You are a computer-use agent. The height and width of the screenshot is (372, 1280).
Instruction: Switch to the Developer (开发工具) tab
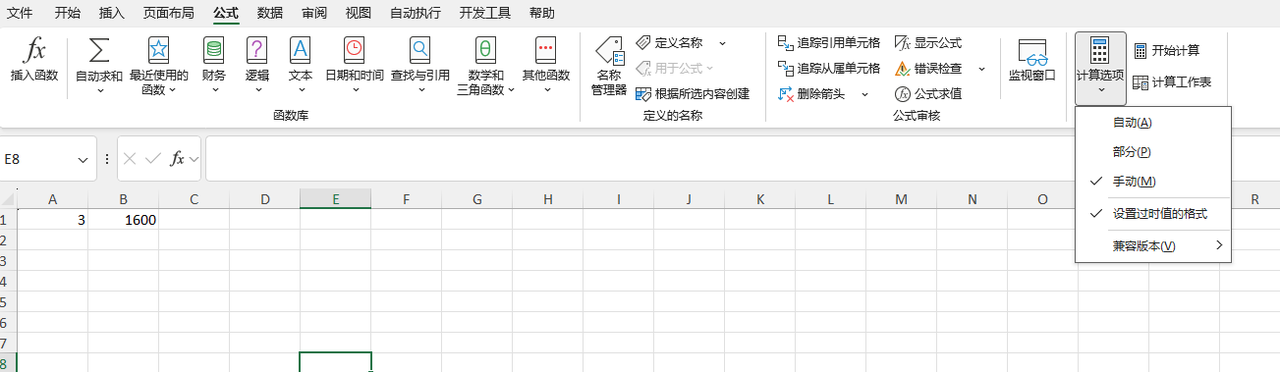coord(485,13)
